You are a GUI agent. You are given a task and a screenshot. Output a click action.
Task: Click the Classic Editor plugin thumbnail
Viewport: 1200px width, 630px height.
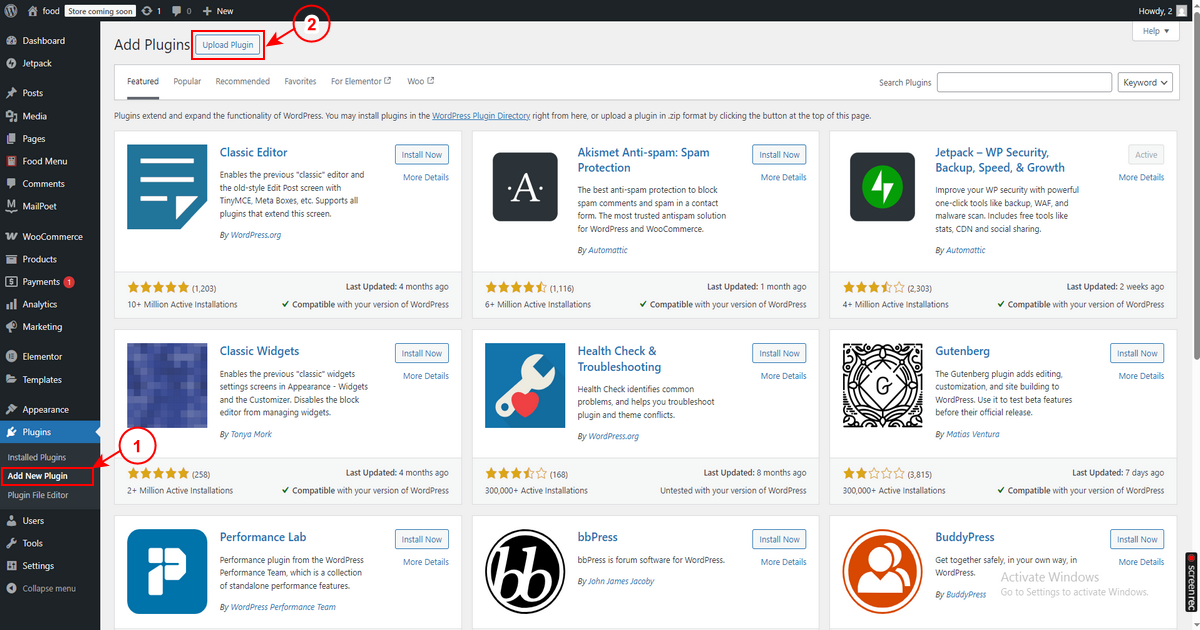(168, 187)
